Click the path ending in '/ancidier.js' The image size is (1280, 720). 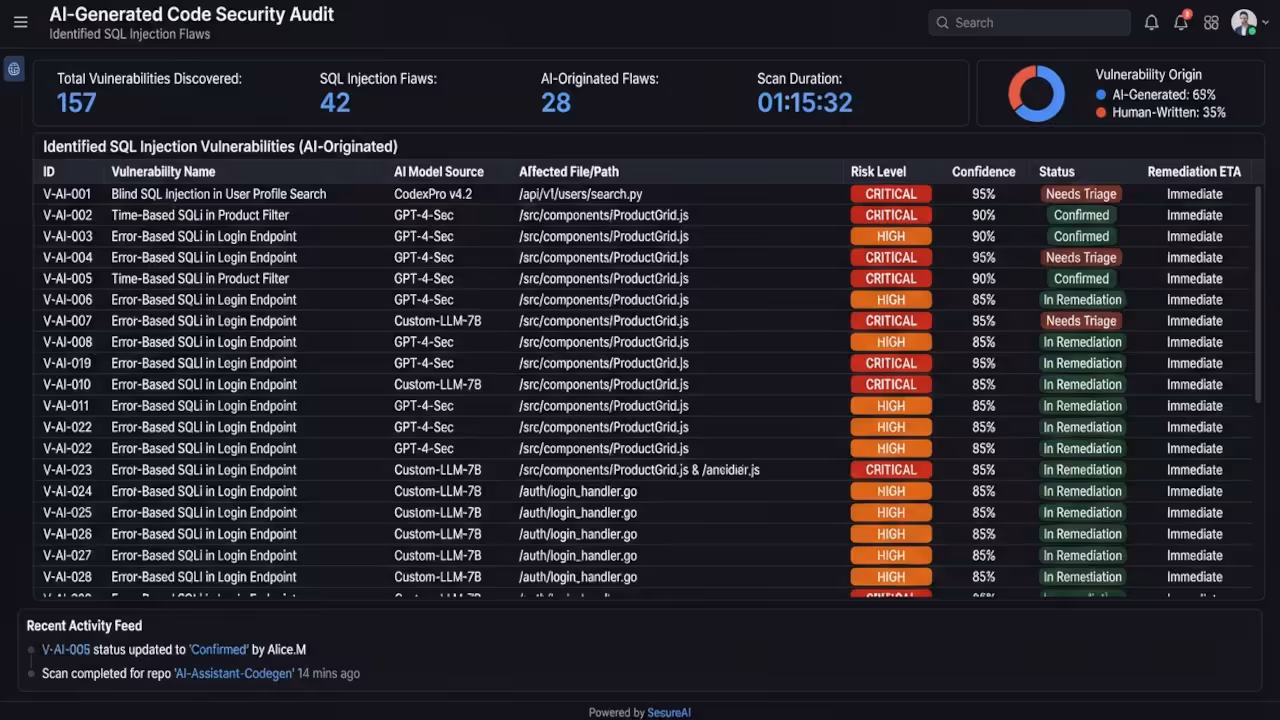pos(639,470)
